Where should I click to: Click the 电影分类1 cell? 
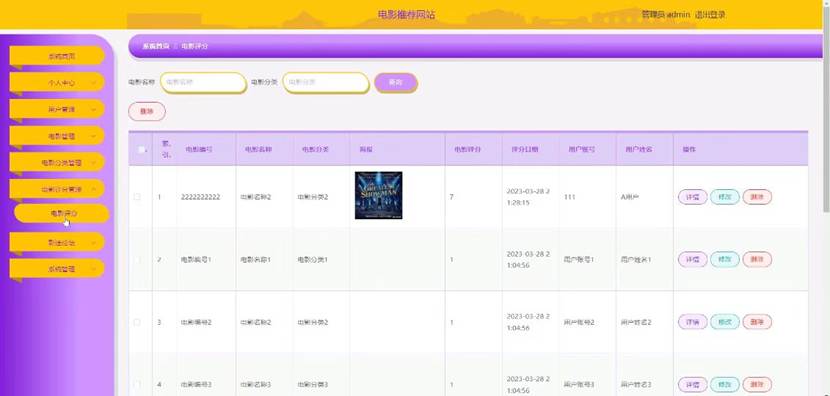(312, 259)
